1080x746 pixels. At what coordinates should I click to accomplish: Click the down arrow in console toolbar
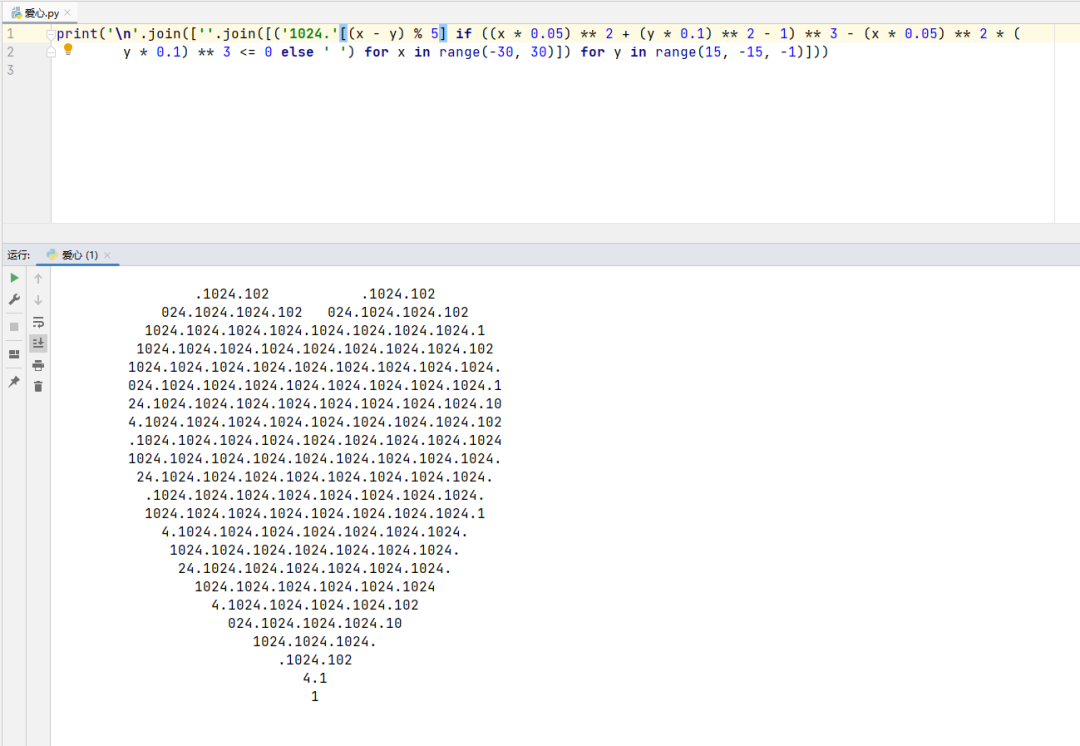[38, 300]
